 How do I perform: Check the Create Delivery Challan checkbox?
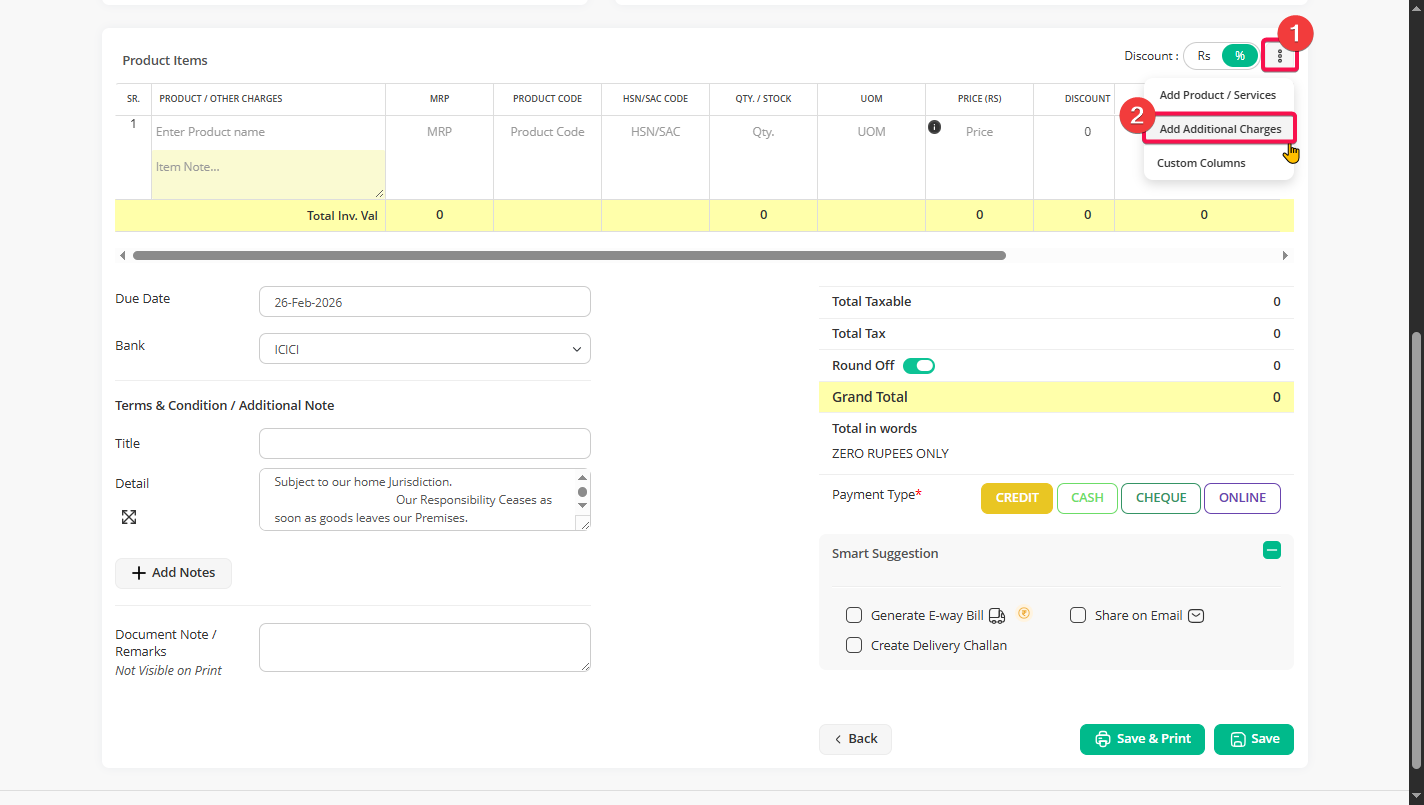tap(854, 646)
